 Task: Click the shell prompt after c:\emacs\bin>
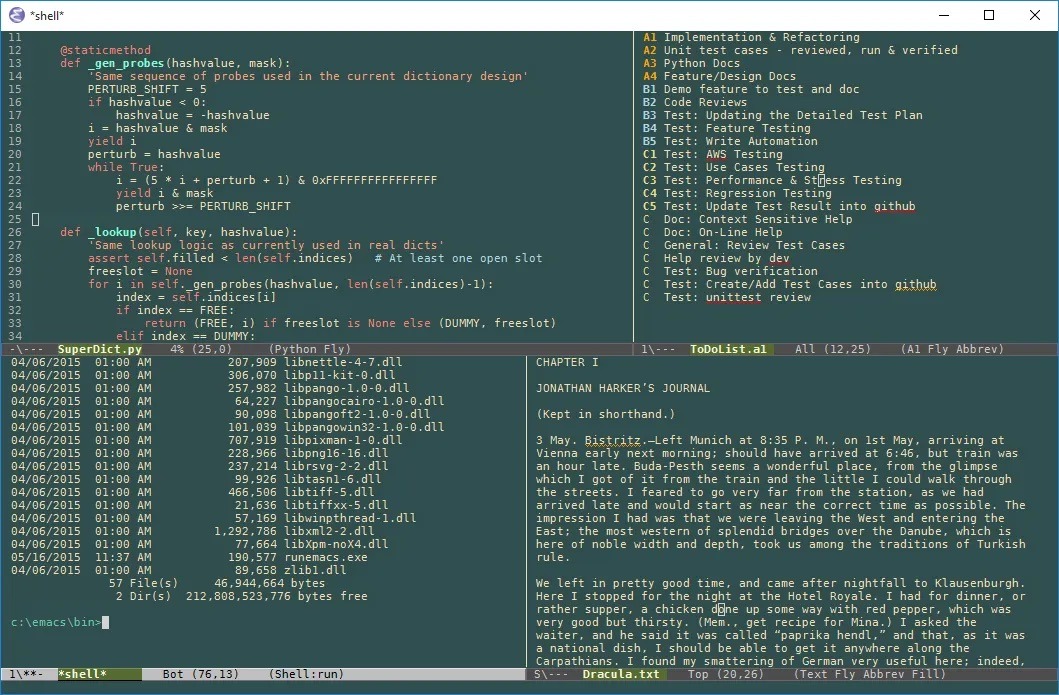[x=104, y=621]
